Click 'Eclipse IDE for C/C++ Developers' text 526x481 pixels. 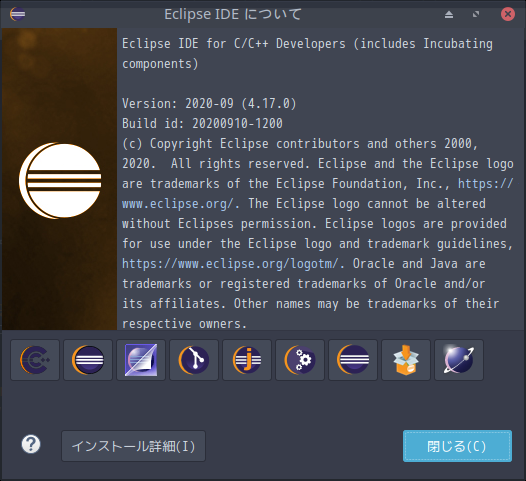pyautogui.click(x=234, y=44)
